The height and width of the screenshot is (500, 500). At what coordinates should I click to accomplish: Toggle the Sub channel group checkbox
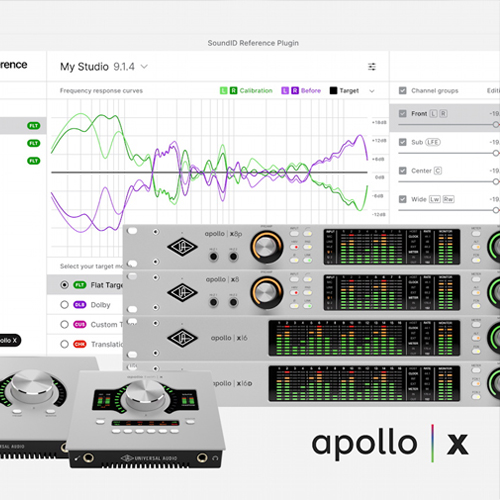point(403,142)
